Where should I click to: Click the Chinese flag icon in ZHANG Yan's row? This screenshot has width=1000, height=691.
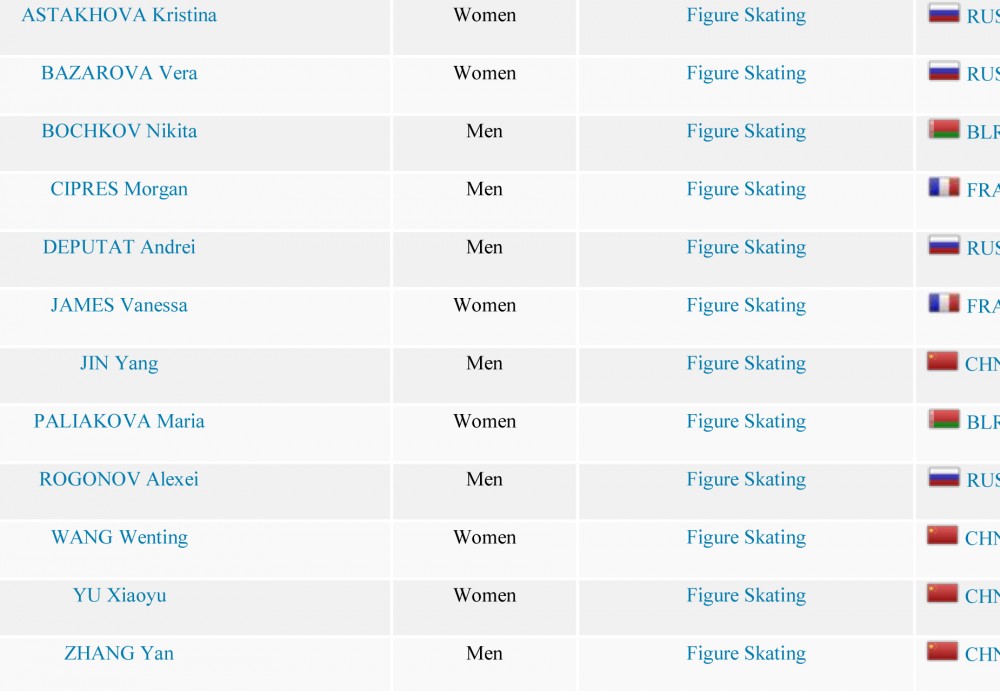pyautogui.click(x=943, y=651)
